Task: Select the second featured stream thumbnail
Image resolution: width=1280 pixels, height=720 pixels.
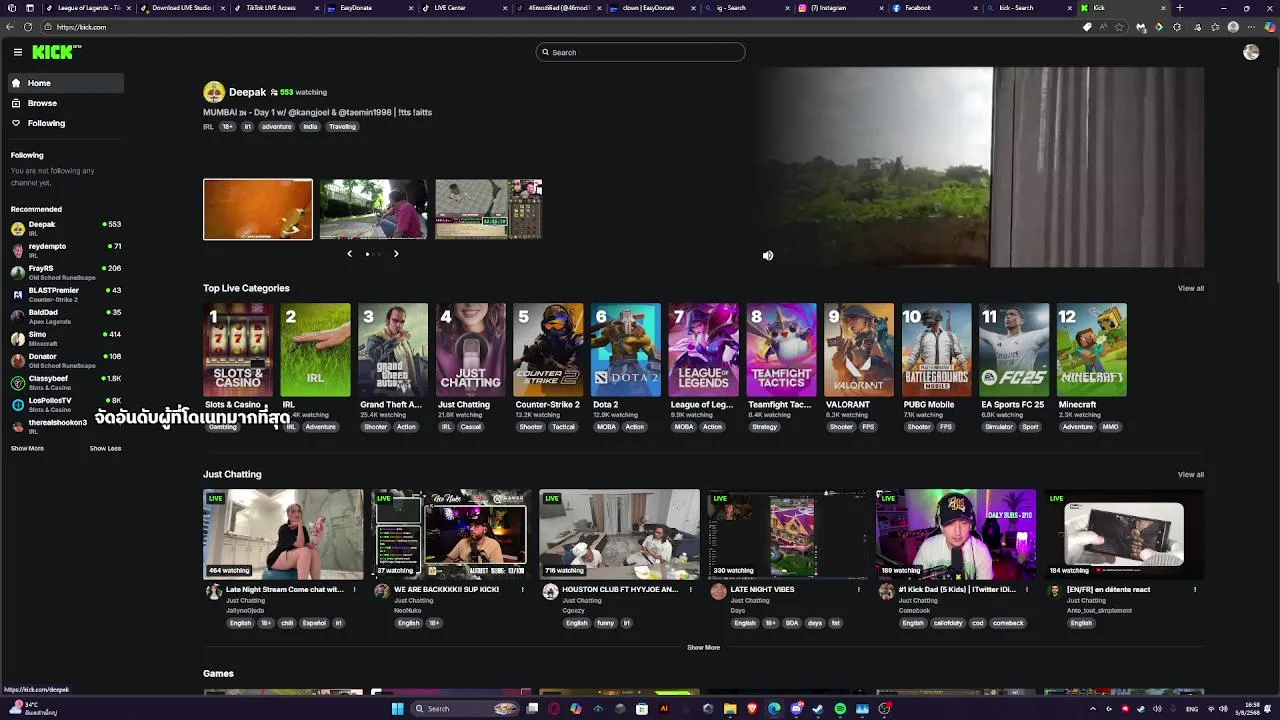Action: click(373, 210)
